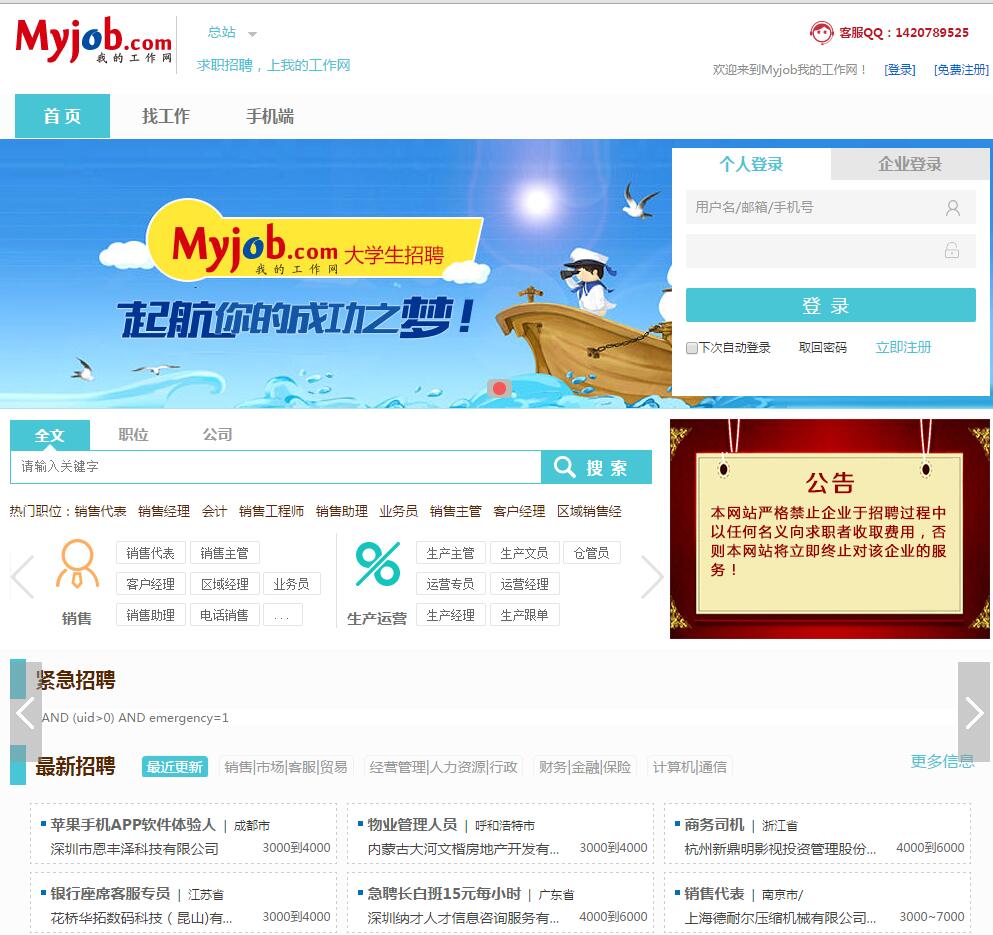Select the 全文 search tab
Viewport: 993px width, 935px height.
(50, 435)
